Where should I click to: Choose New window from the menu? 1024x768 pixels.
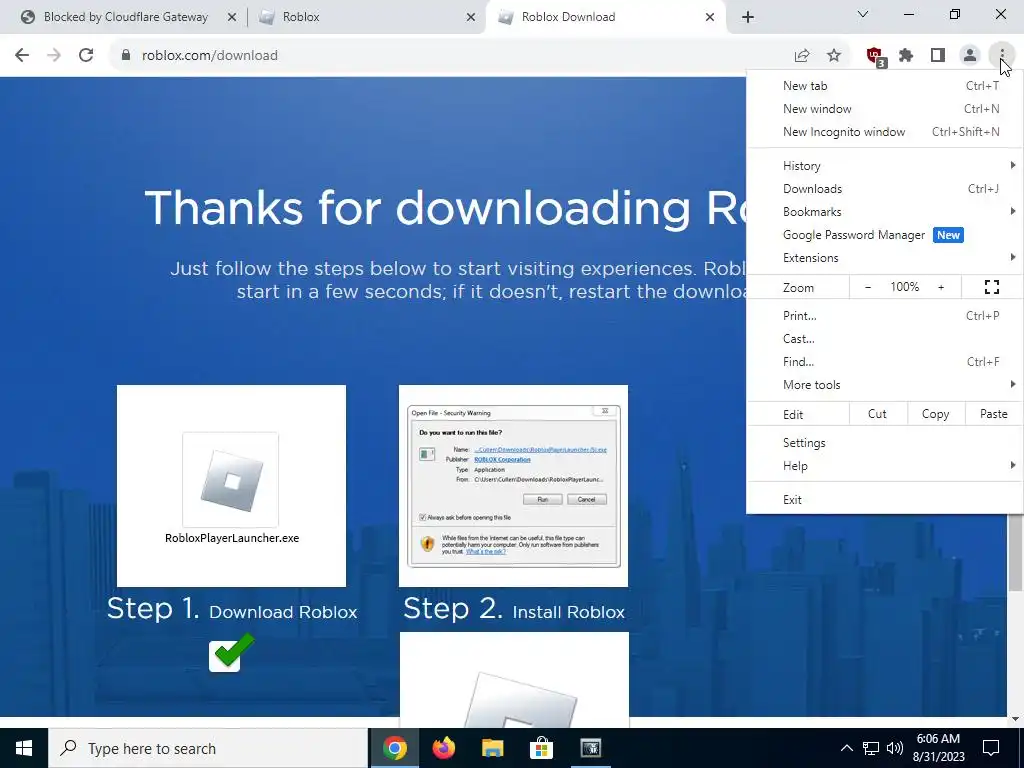point(884,108)
